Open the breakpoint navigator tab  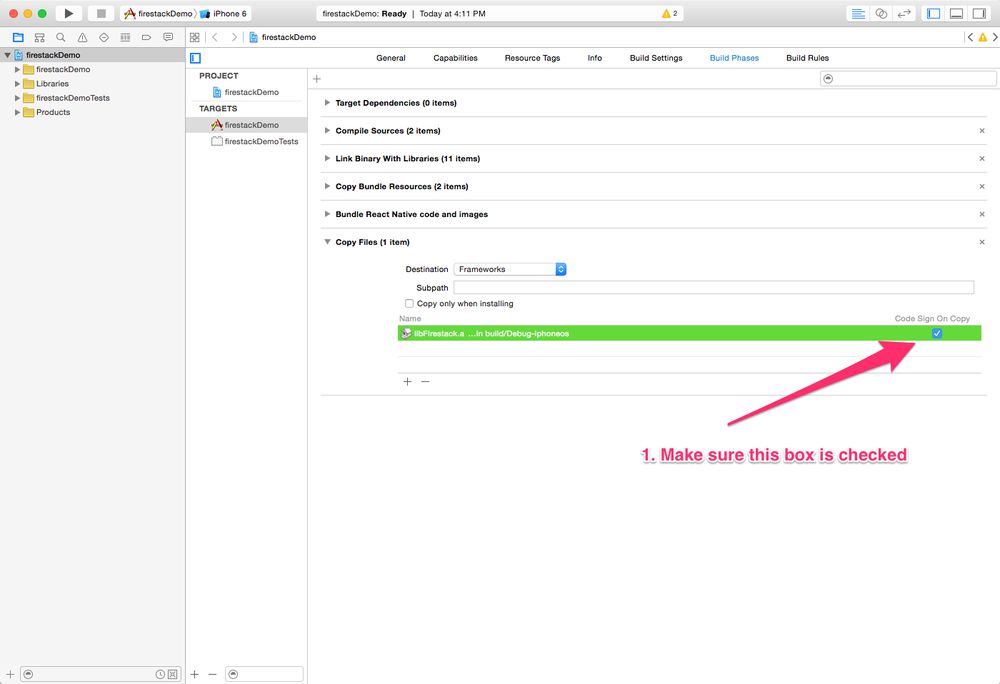(x=147, y=38)
